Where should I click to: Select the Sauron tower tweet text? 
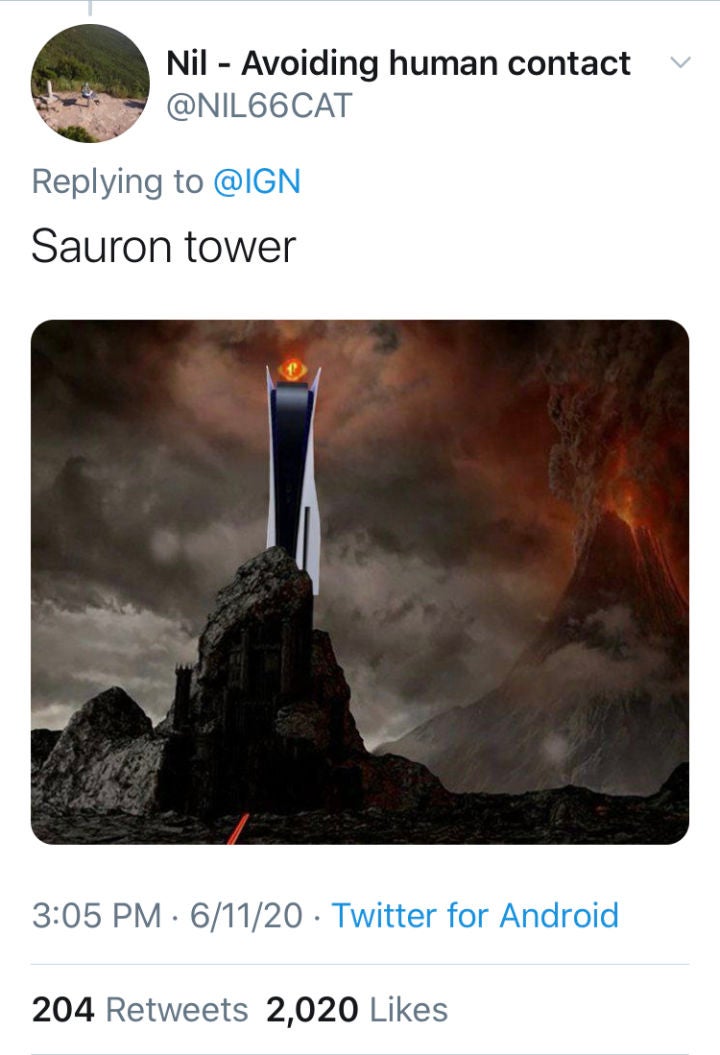coord(164,246)
